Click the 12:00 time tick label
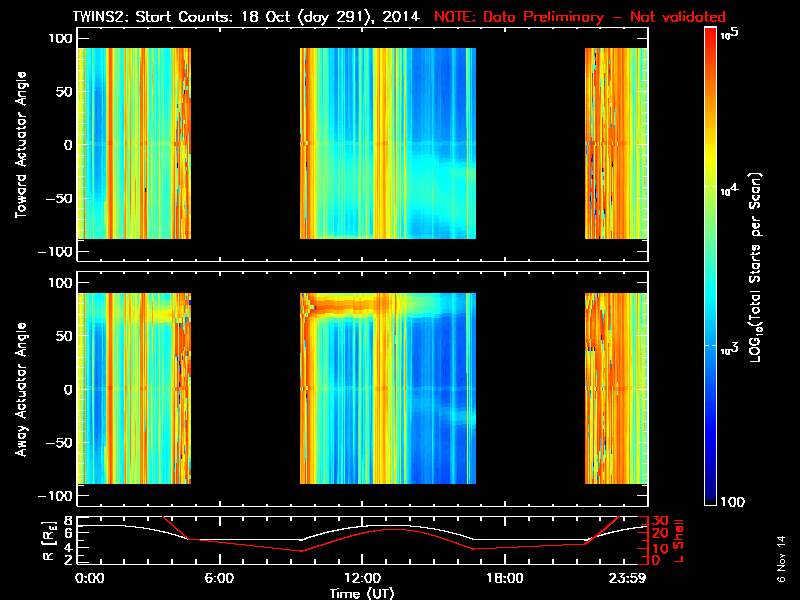The height and width of the screenshot is (600, 800). tap(362, 579)
